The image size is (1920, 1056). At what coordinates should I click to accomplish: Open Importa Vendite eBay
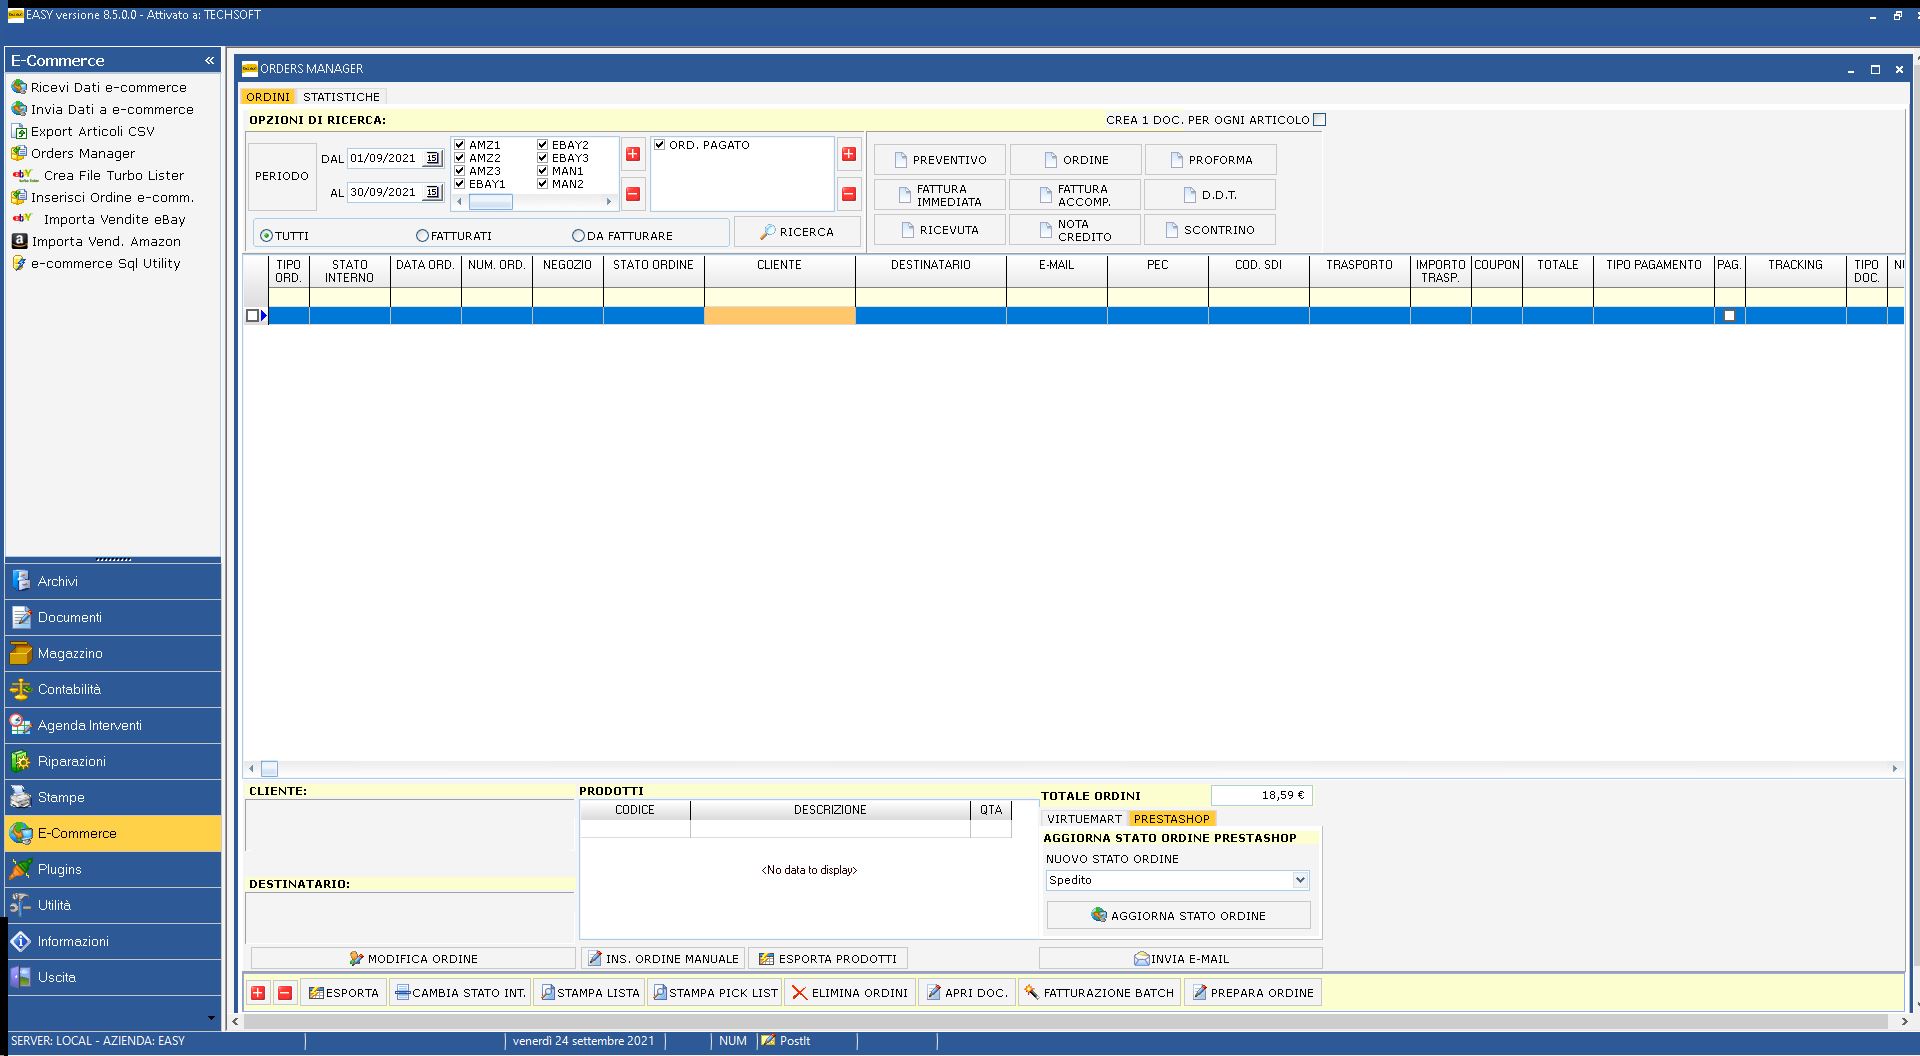[x=99, y=219]
